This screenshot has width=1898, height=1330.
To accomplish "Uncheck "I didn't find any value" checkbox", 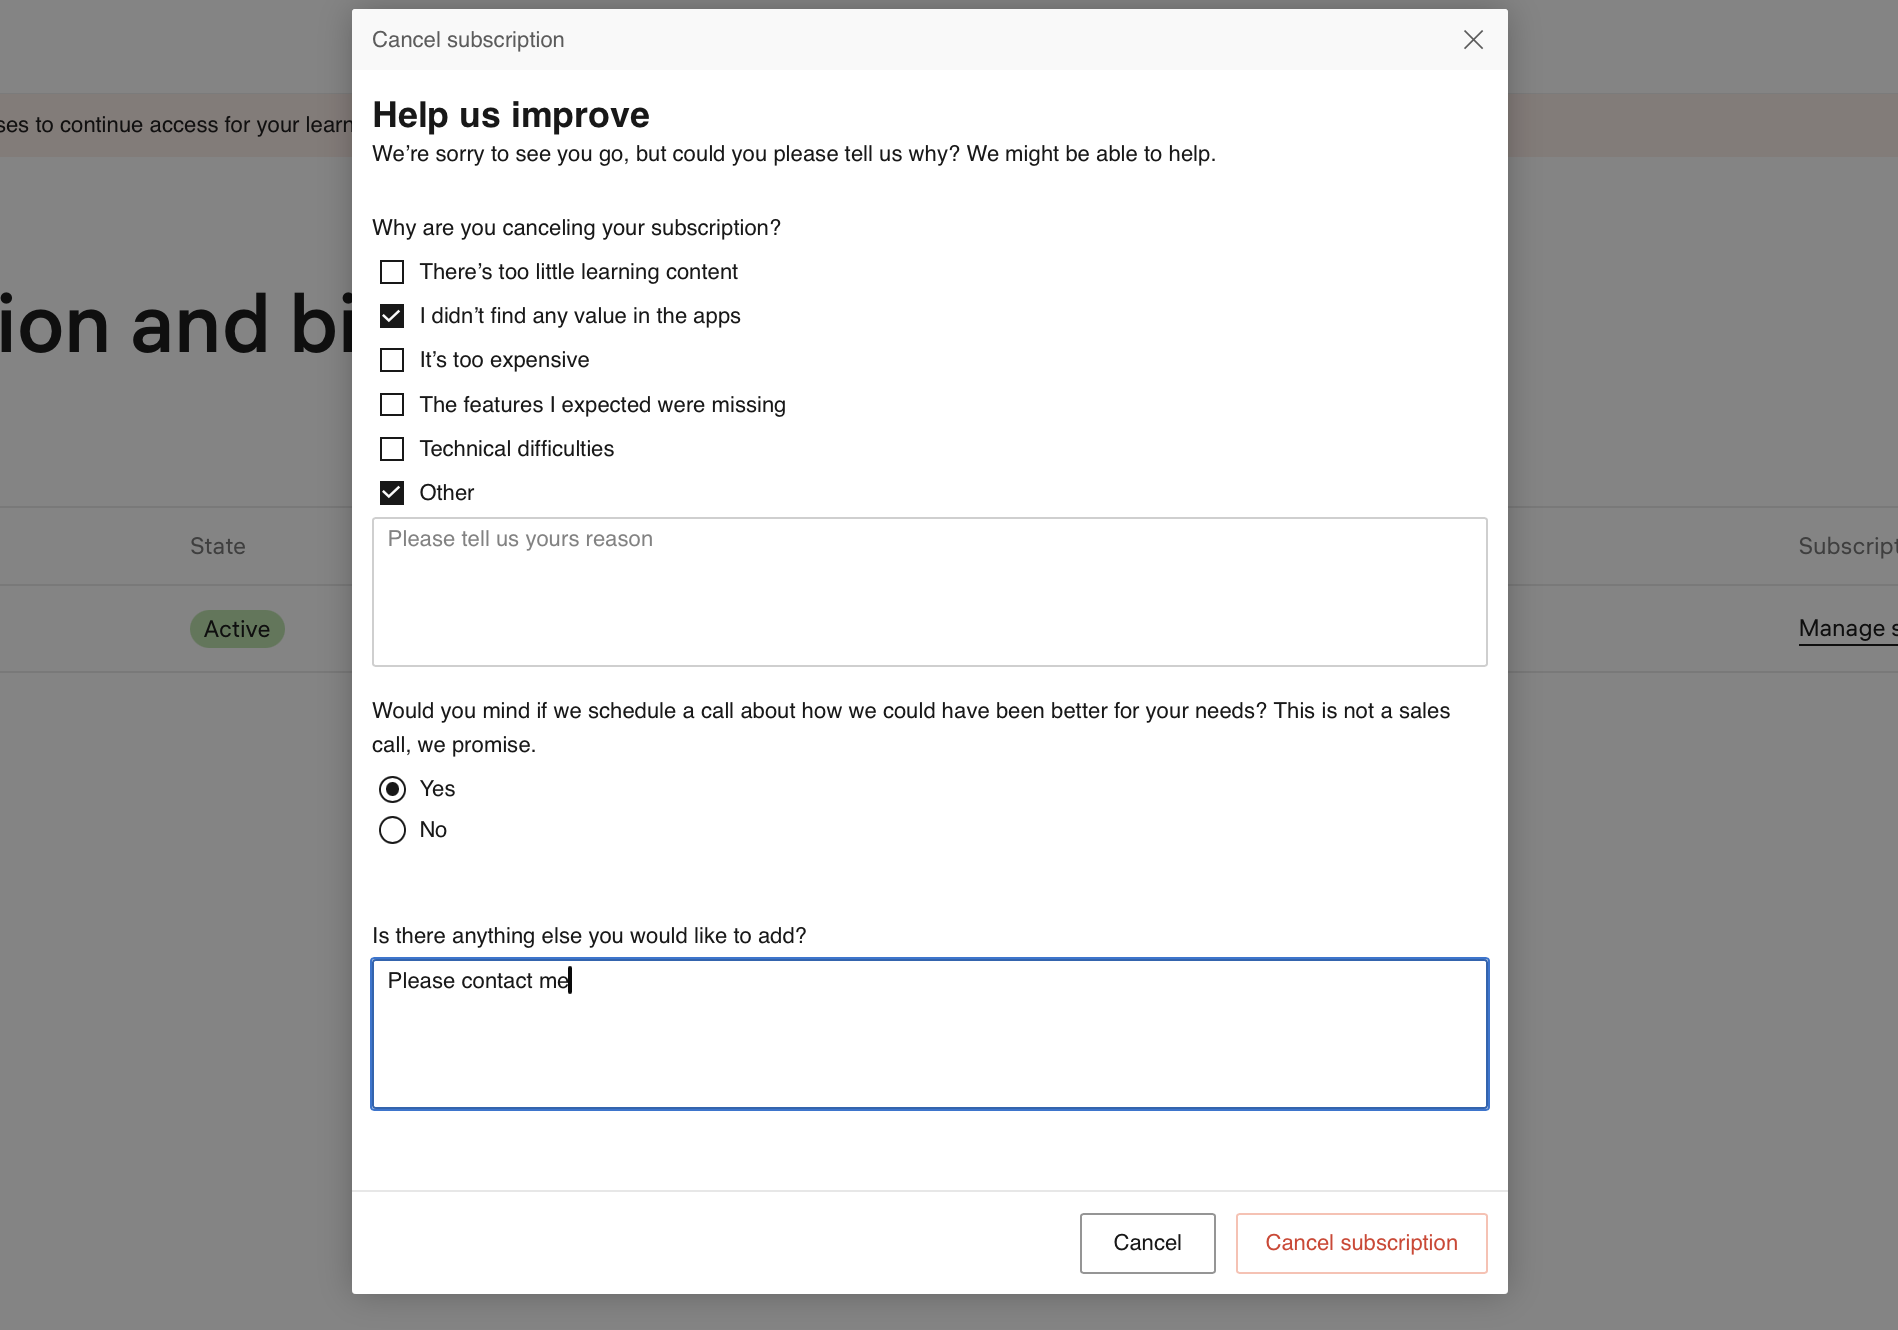I will (392, 316).
